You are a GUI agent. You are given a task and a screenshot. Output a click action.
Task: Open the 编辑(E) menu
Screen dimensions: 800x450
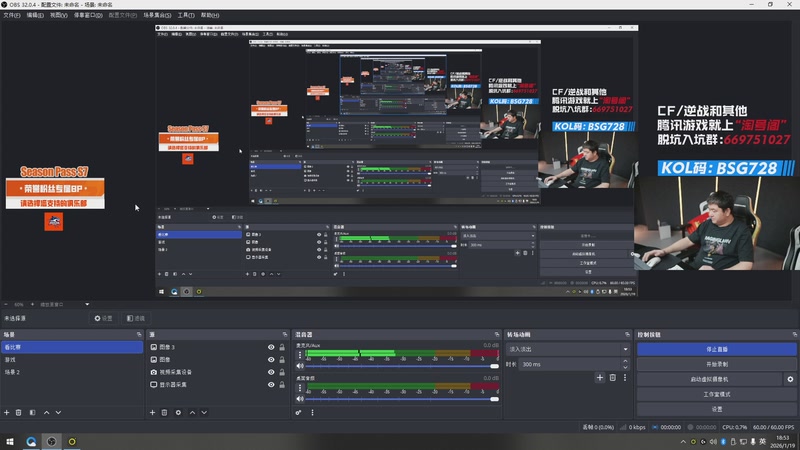tap(35, 15)
